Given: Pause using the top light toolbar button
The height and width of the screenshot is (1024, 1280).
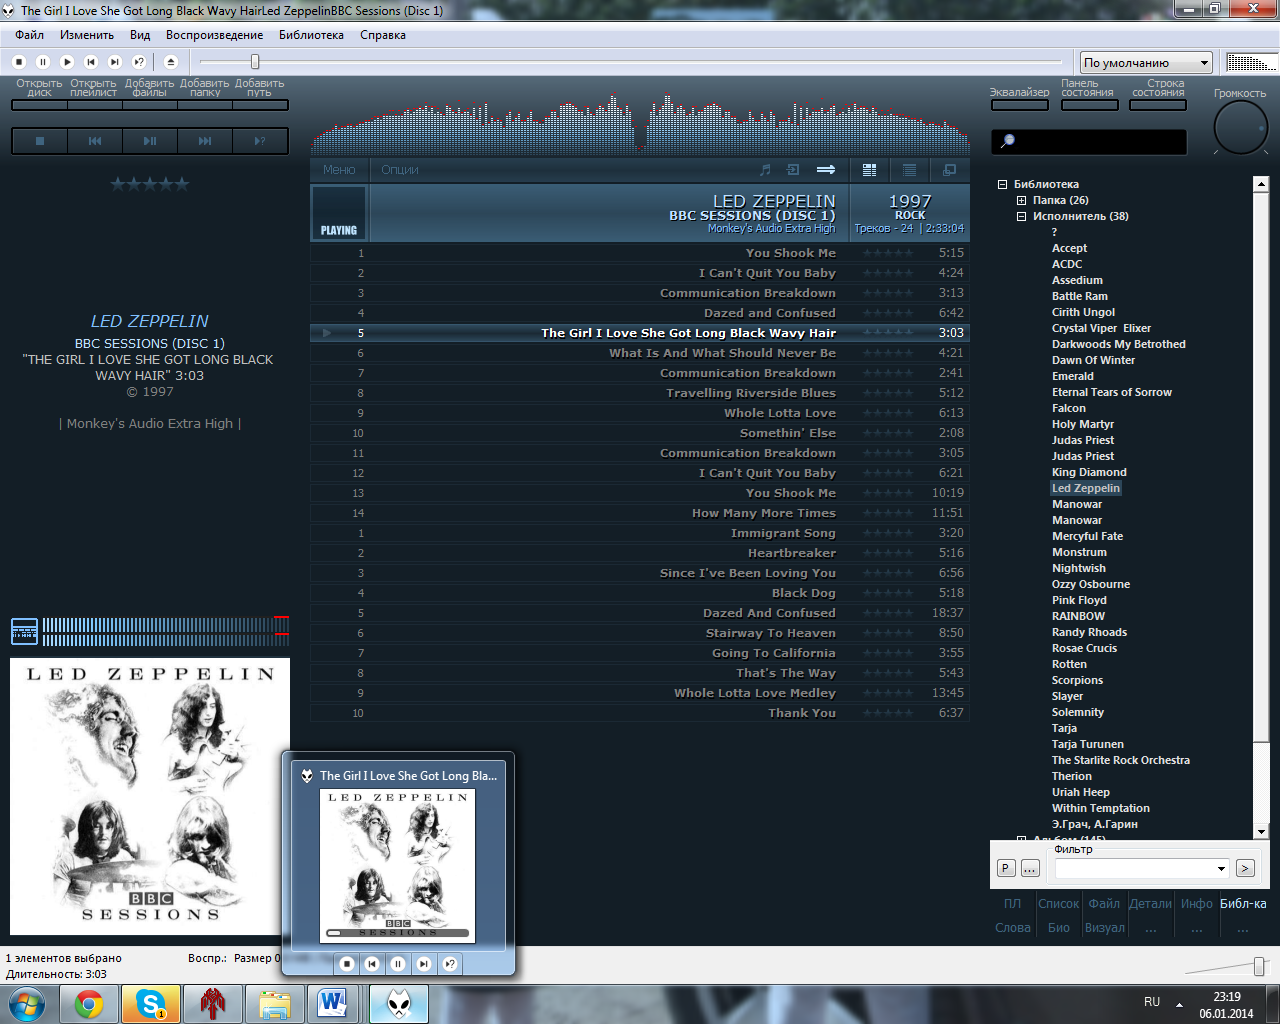Looking at the screenshot, I should 43,62.
